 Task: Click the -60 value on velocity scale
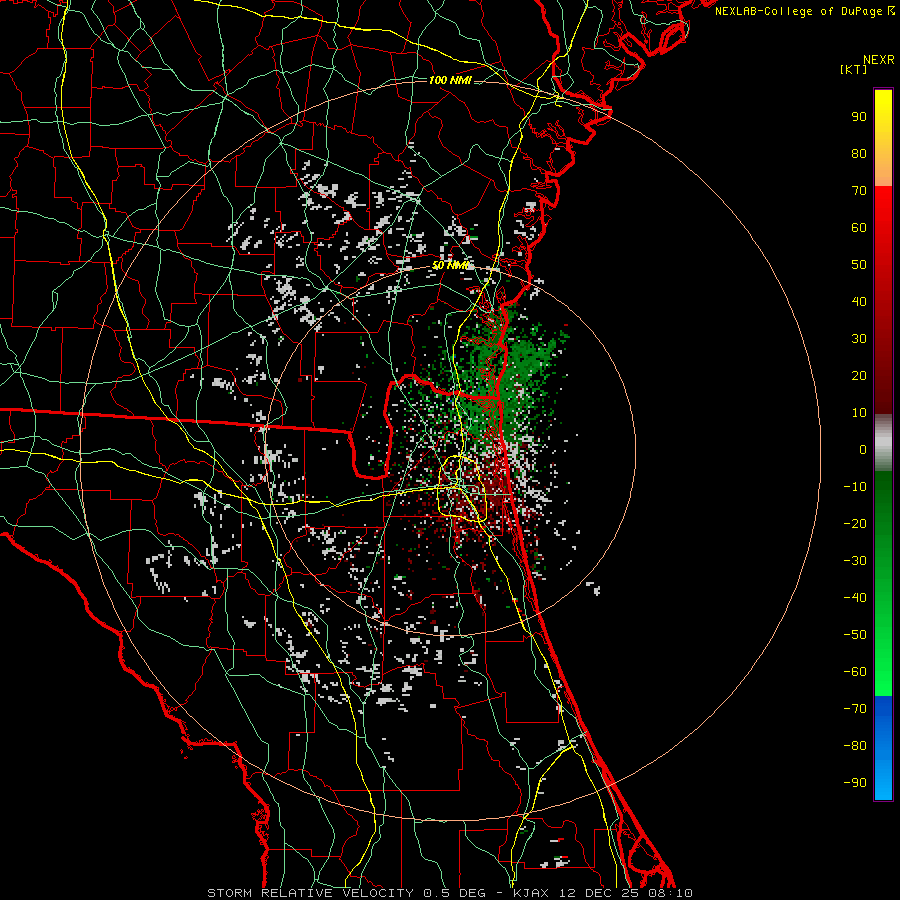[855, 672]
